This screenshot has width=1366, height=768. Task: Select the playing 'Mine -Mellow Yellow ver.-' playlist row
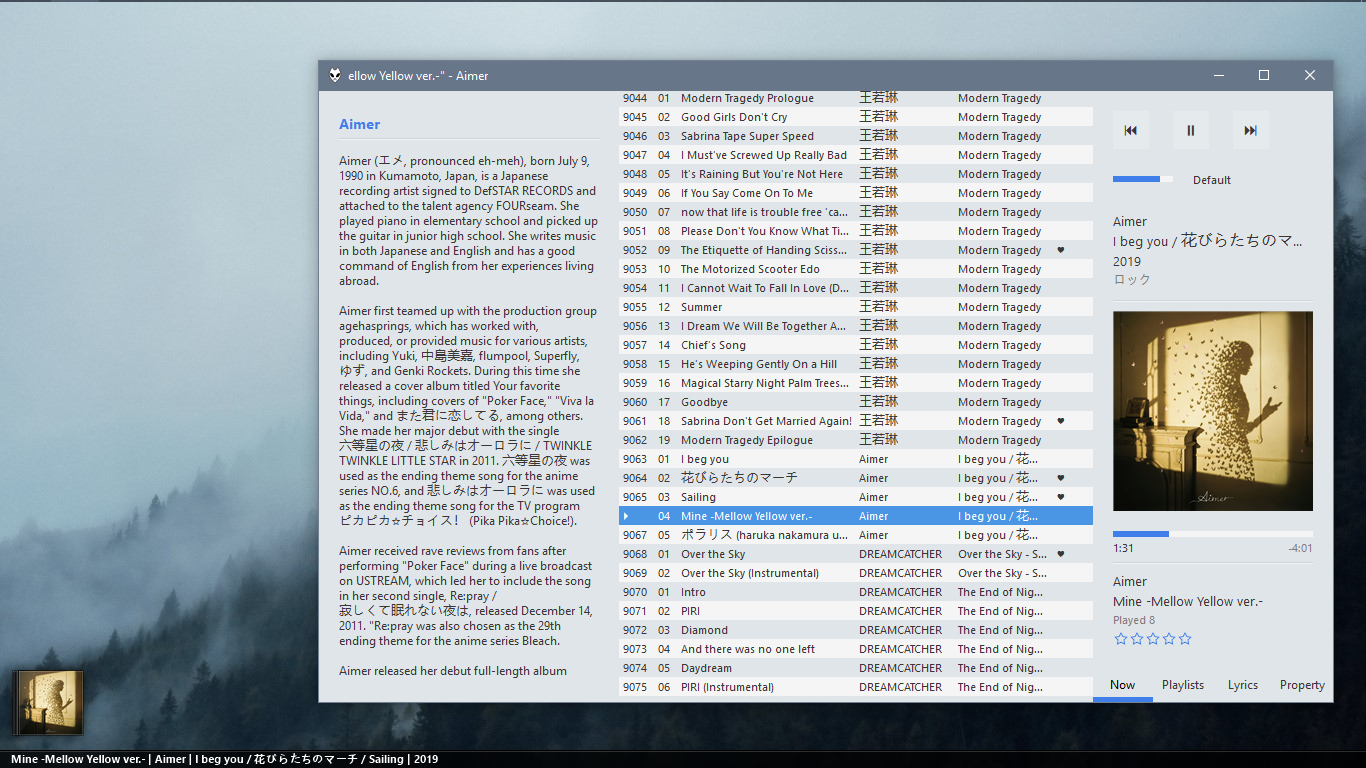coord(856,516)
